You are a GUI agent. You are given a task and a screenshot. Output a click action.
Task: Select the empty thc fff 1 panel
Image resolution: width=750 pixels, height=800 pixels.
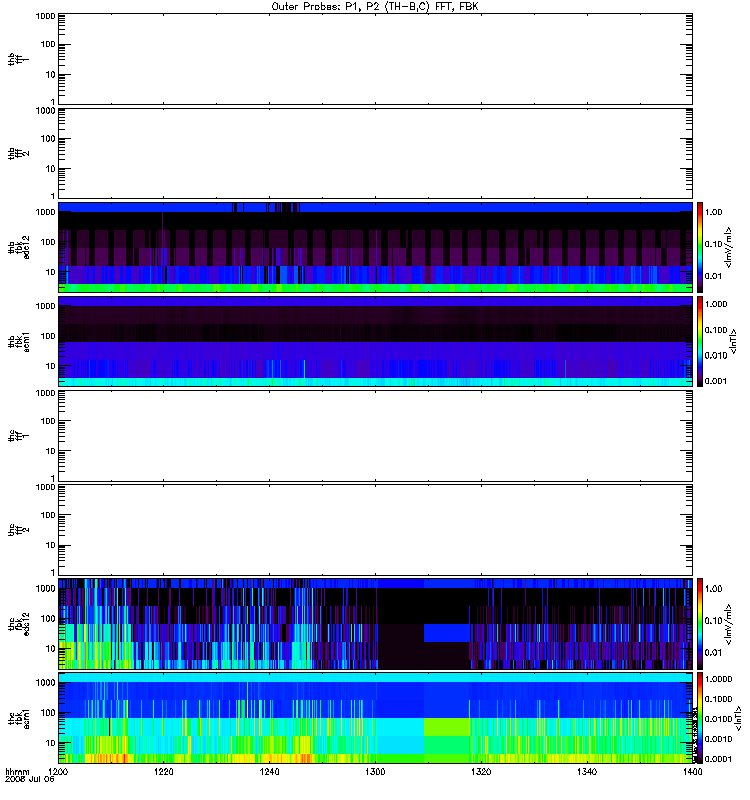click(375, 436)
